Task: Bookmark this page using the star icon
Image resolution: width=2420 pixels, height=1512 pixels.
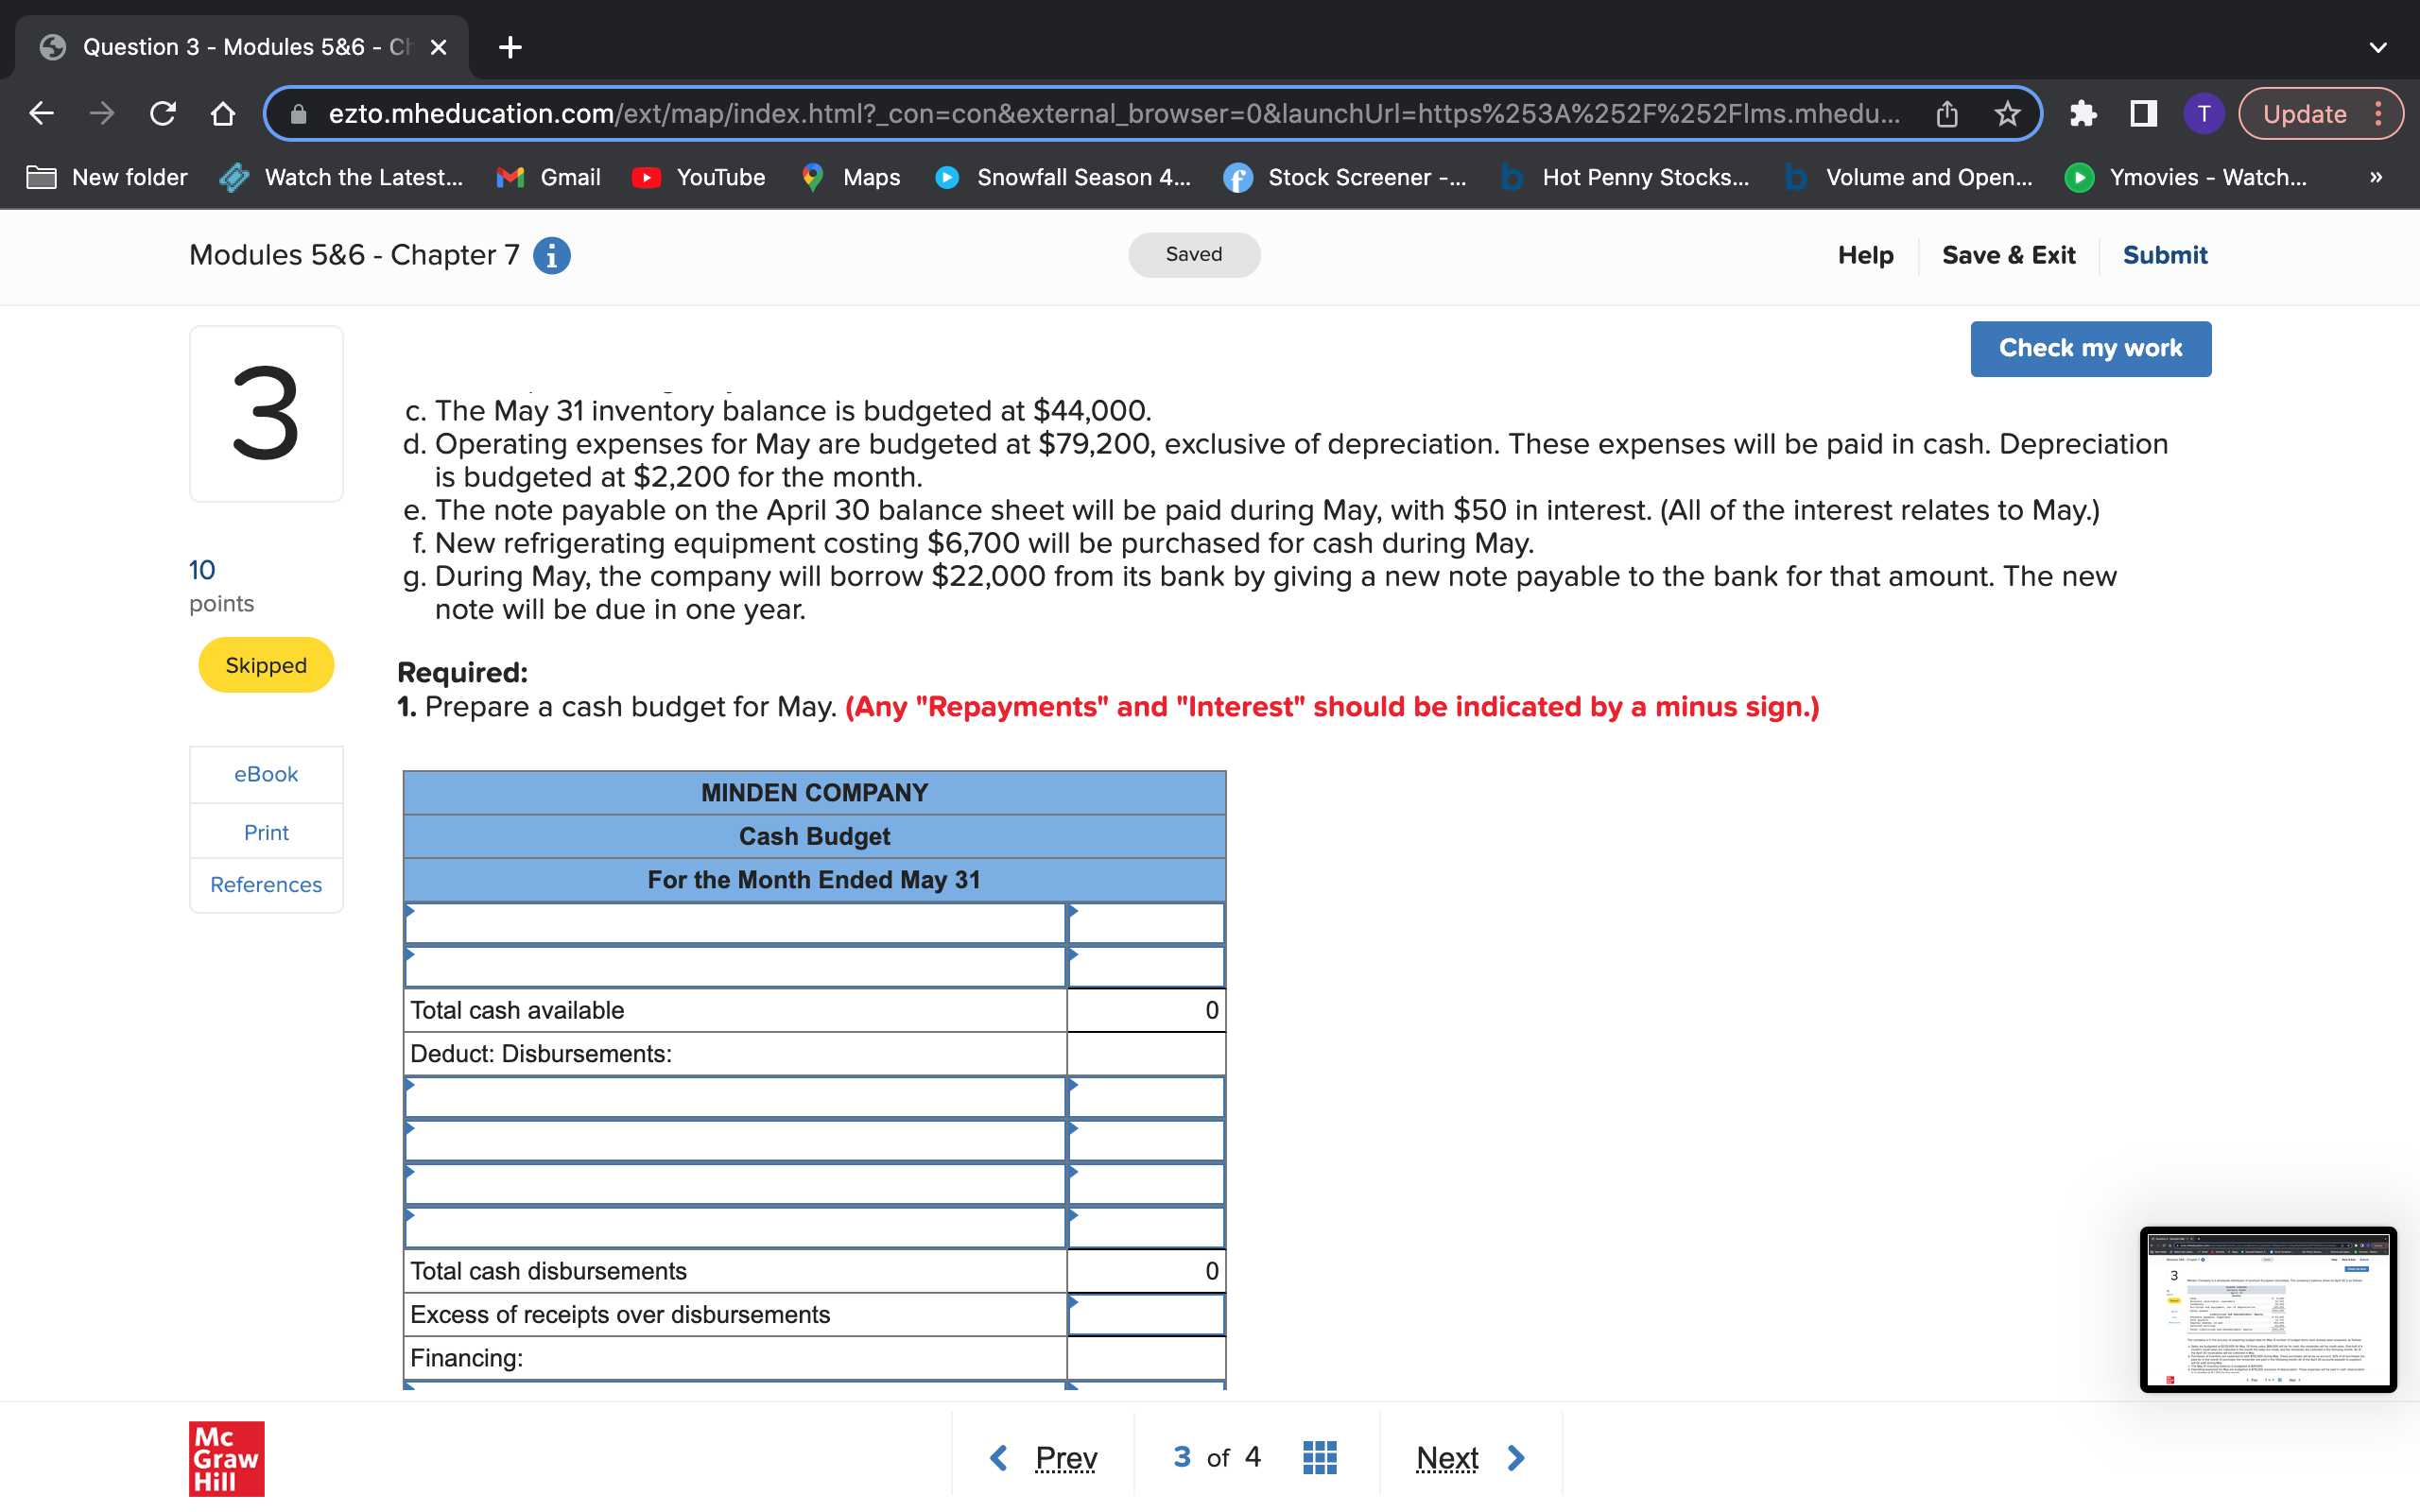Action: [x=2006, y=113]
